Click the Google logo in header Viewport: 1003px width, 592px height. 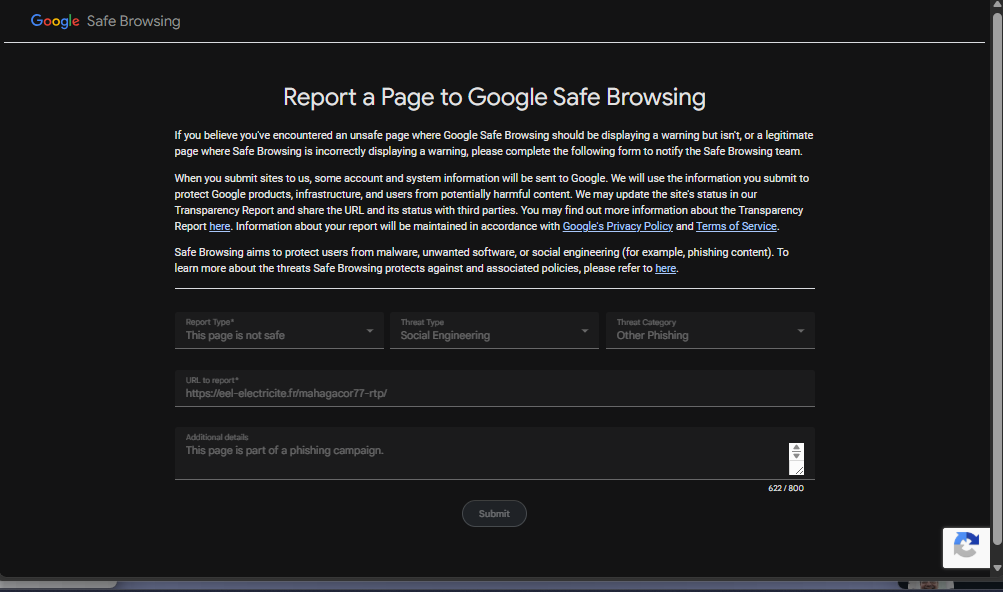[55, 21]
